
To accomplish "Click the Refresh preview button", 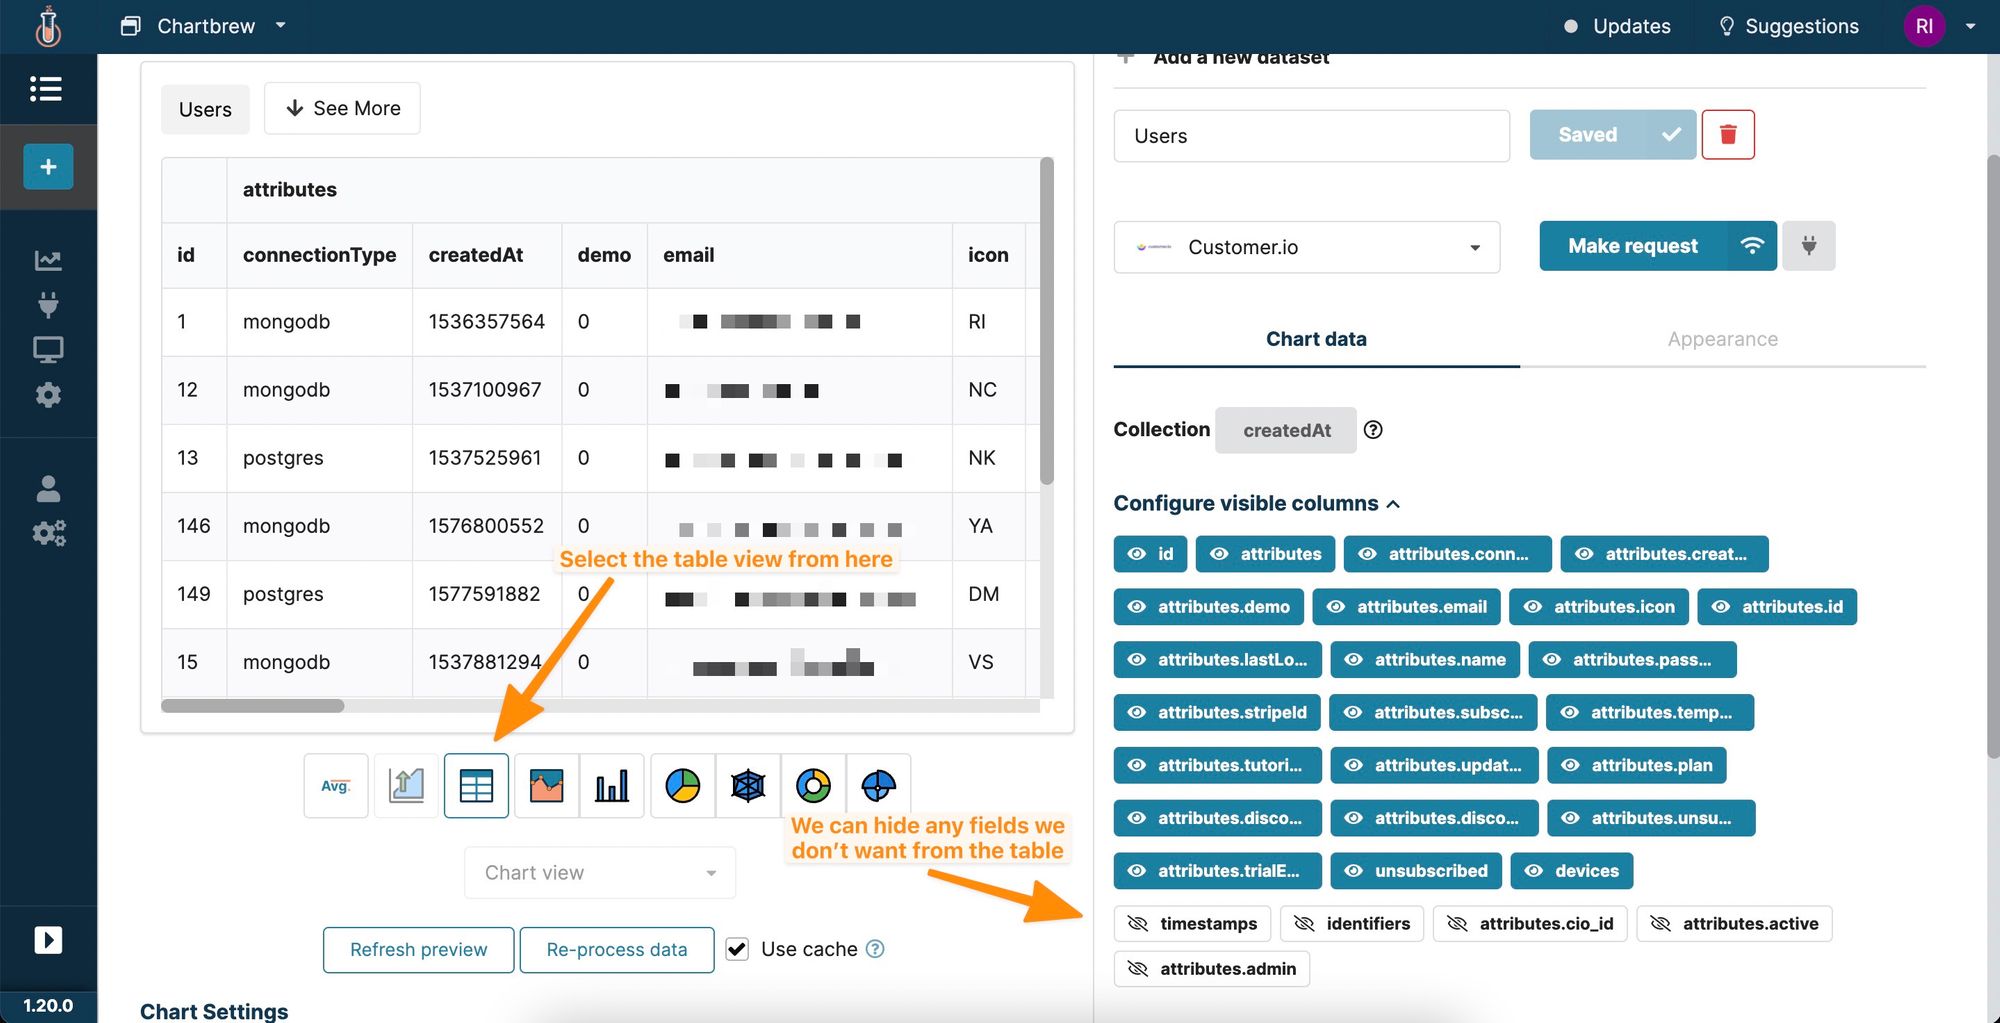I will click(x=418, y=949).
